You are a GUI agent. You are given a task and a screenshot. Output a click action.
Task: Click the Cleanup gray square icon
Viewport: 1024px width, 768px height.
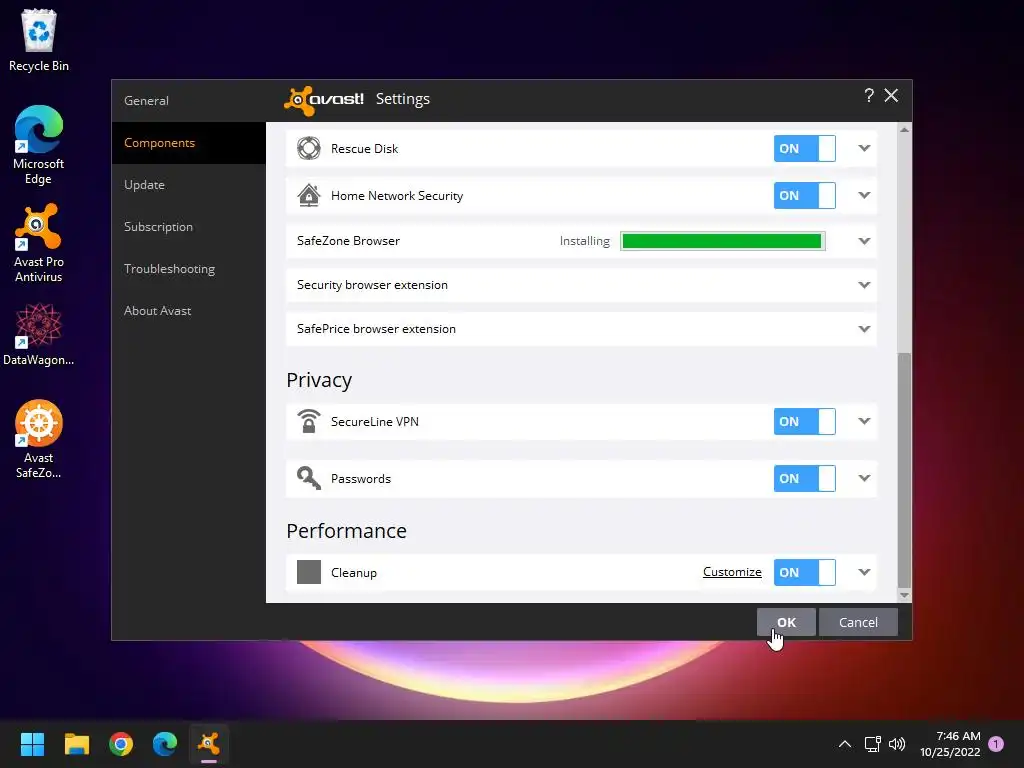(x=309, y=572)
